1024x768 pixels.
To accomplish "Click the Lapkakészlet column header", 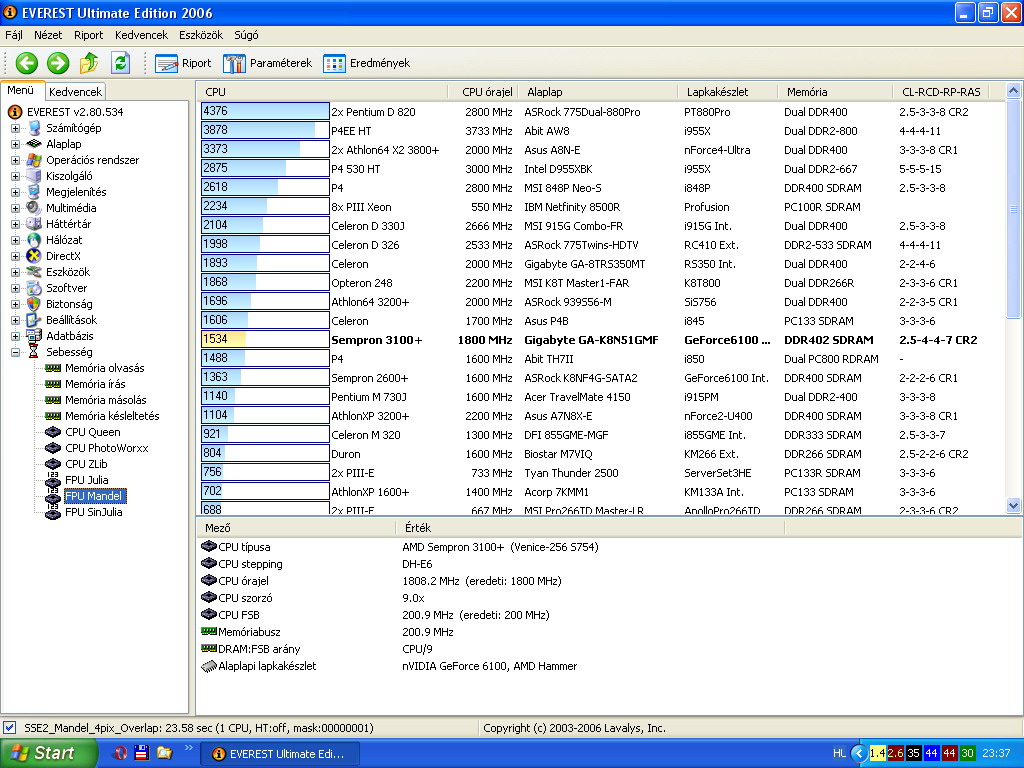I will pos(728,92).
